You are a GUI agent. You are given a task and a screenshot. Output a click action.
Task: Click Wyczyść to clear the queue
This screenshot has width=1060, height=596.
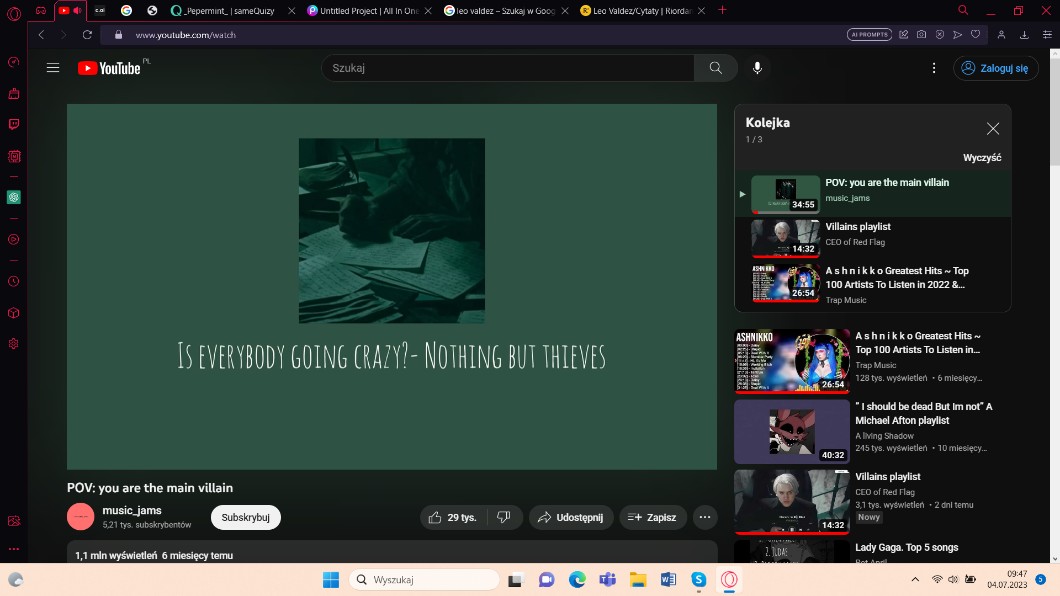981,158
